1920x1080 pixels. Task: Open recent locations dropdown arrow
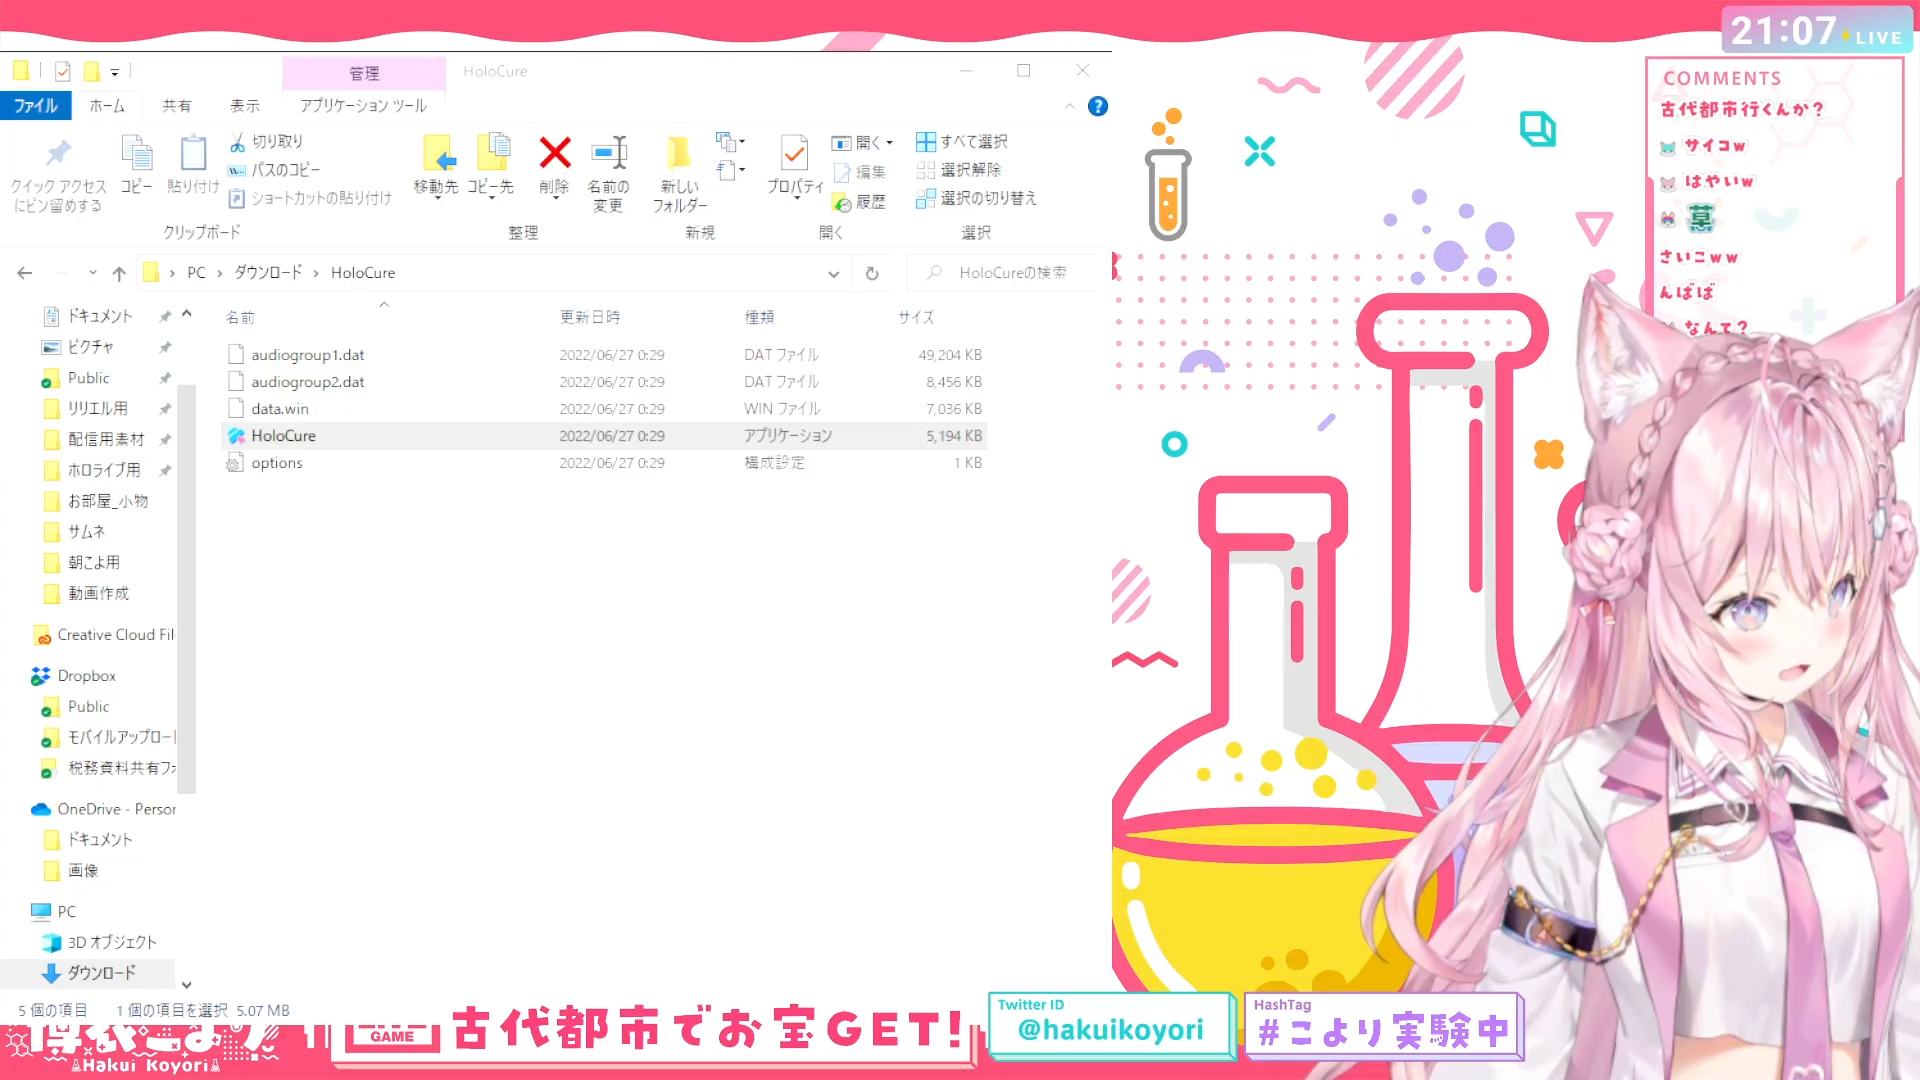[x=92, y=273]
